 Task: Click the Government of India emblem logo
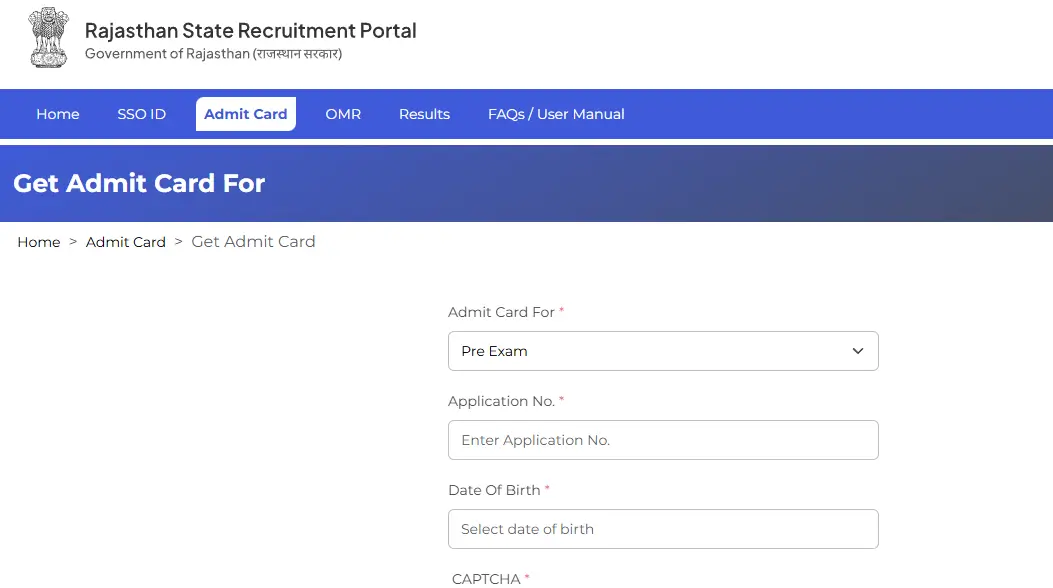48,38
